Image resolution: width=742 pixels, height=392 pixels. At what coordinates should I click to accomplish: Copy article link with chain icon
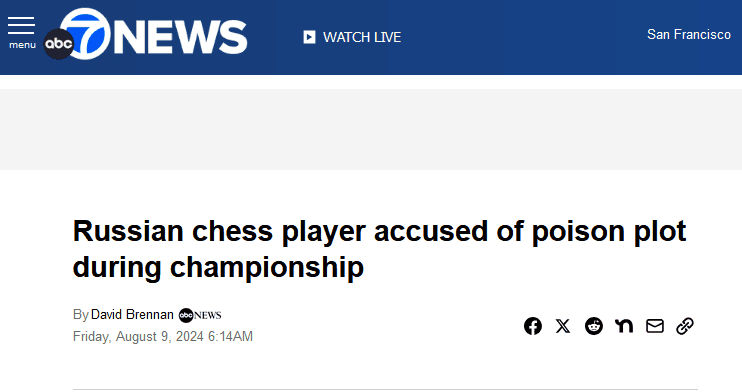(x=685, y=326)
